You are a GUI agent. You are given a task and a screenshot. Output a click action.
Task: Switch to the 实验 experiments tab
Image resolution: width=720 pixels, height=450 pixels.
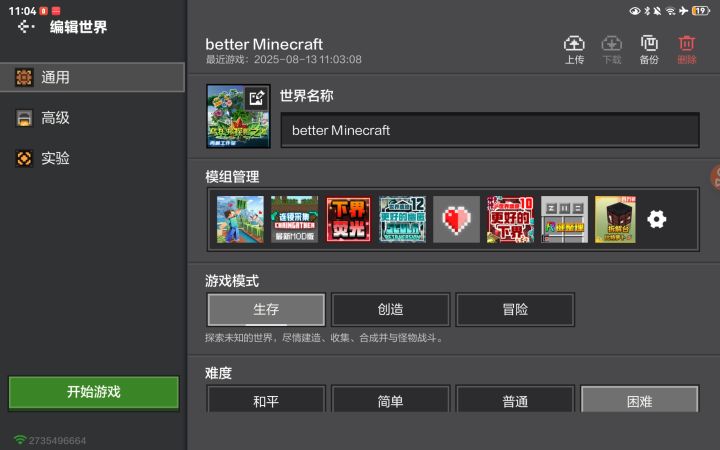coord(92,158)
